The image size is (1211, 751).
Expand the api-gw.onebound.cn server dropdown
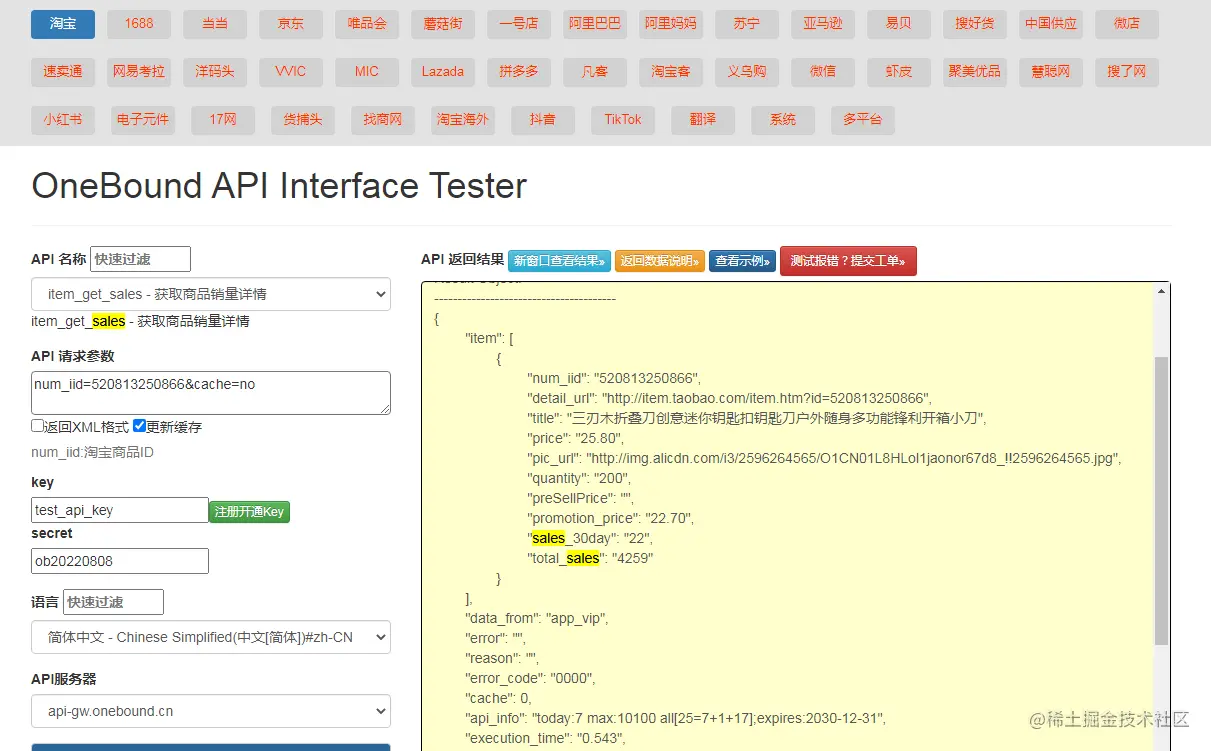click(x=211, y=711)
